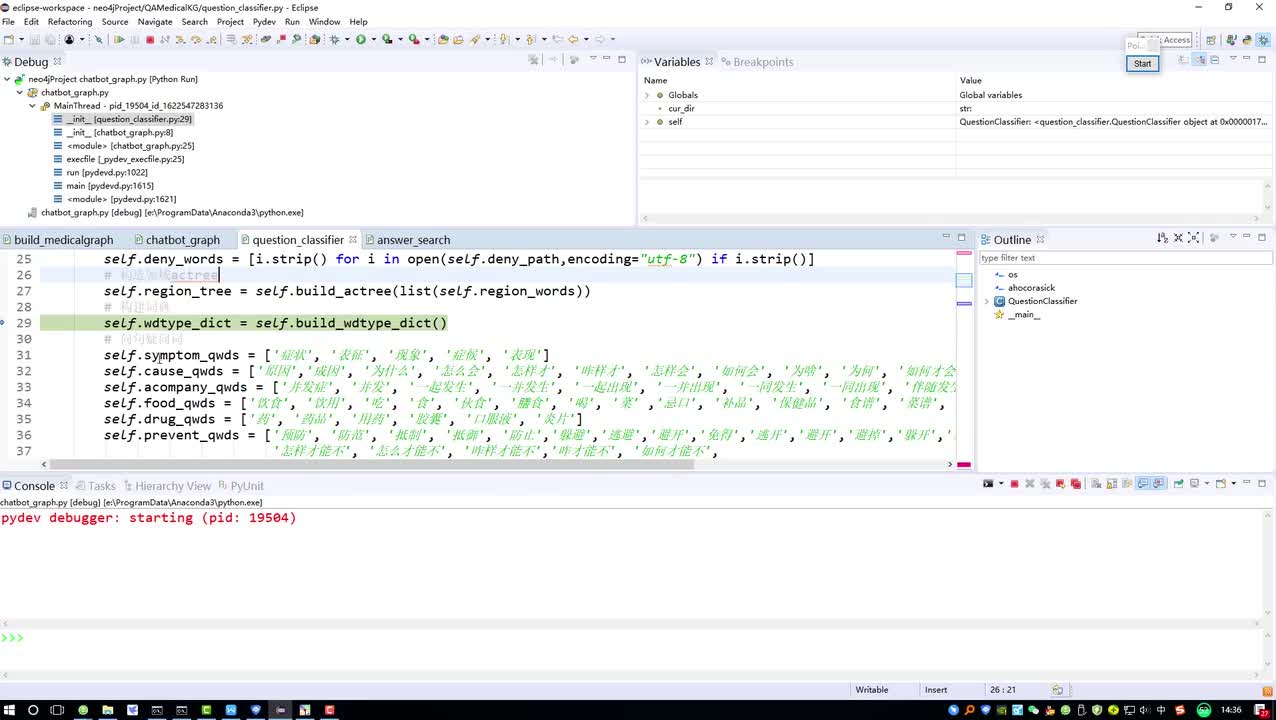Click the QuestionClassifier class icon in Outline
Image resolution: width=1276 pixels, height=720 pixels.
999,301
